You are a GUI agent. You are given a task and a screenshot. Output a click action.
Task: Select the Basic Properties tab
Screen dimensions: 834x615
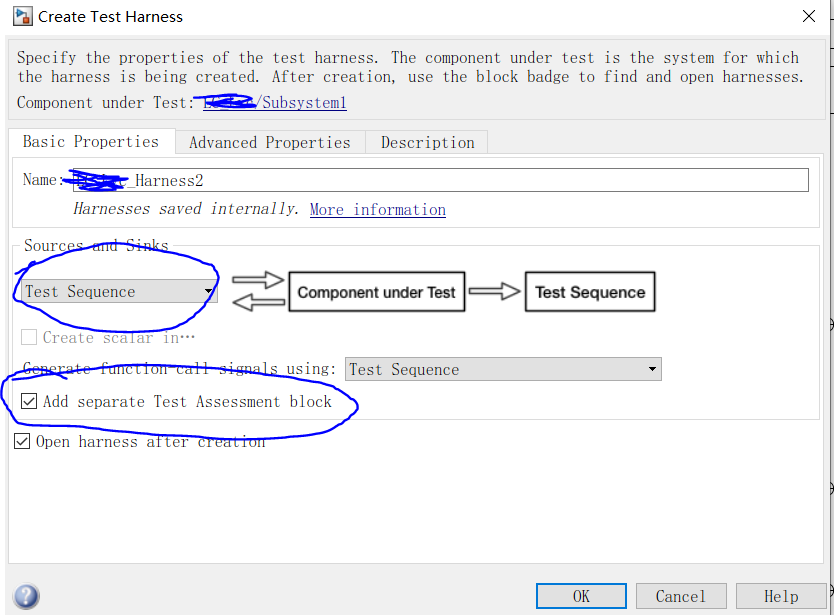tap(91, 142)
